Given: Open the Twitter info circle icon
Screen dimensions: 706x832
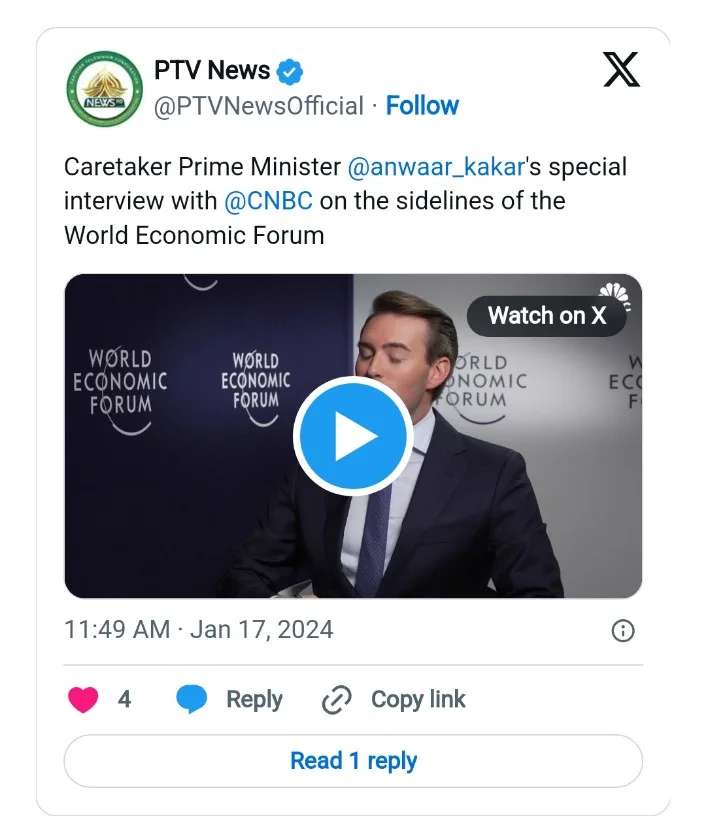Looking at the screenshot, I should click(x=622, y=630).
